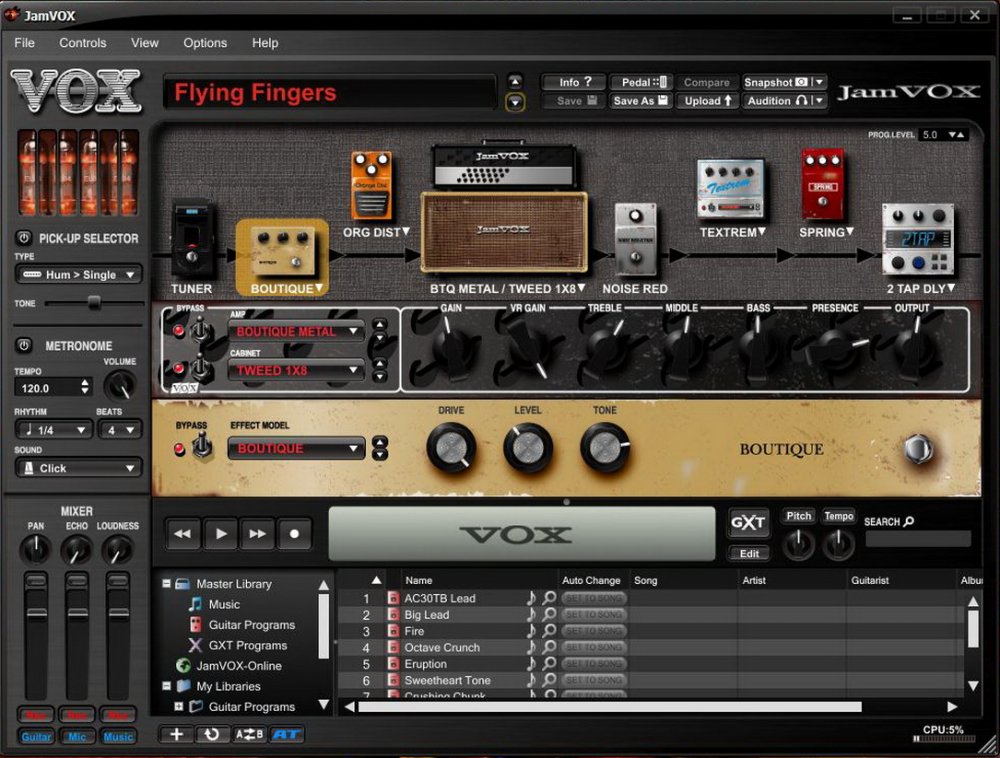1000x758 pixels.
Task: Toggle the Guitar channel button in mixer
Action: click(36, 737)
